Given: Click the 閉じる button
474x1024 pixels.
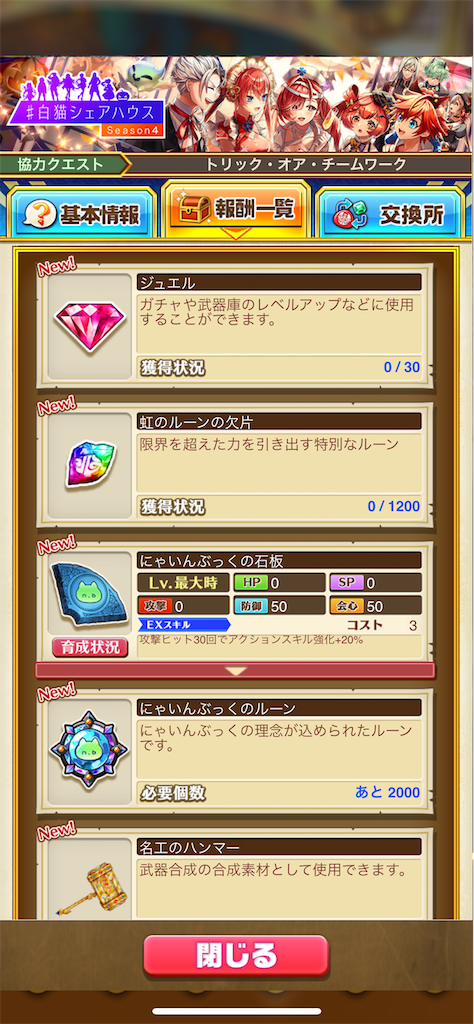Looking at the screenshot, I should 236,955.
